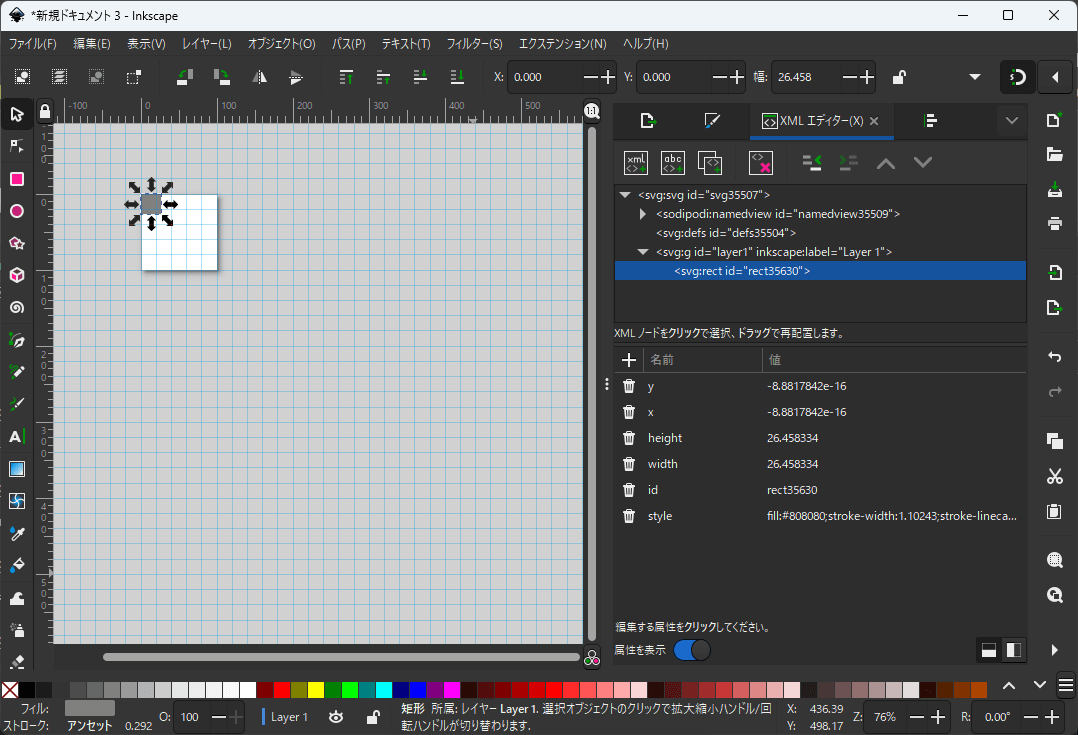1078x735 pixels.
Task: Toggle the 属性を表示 switch
Action: [692, 650]
